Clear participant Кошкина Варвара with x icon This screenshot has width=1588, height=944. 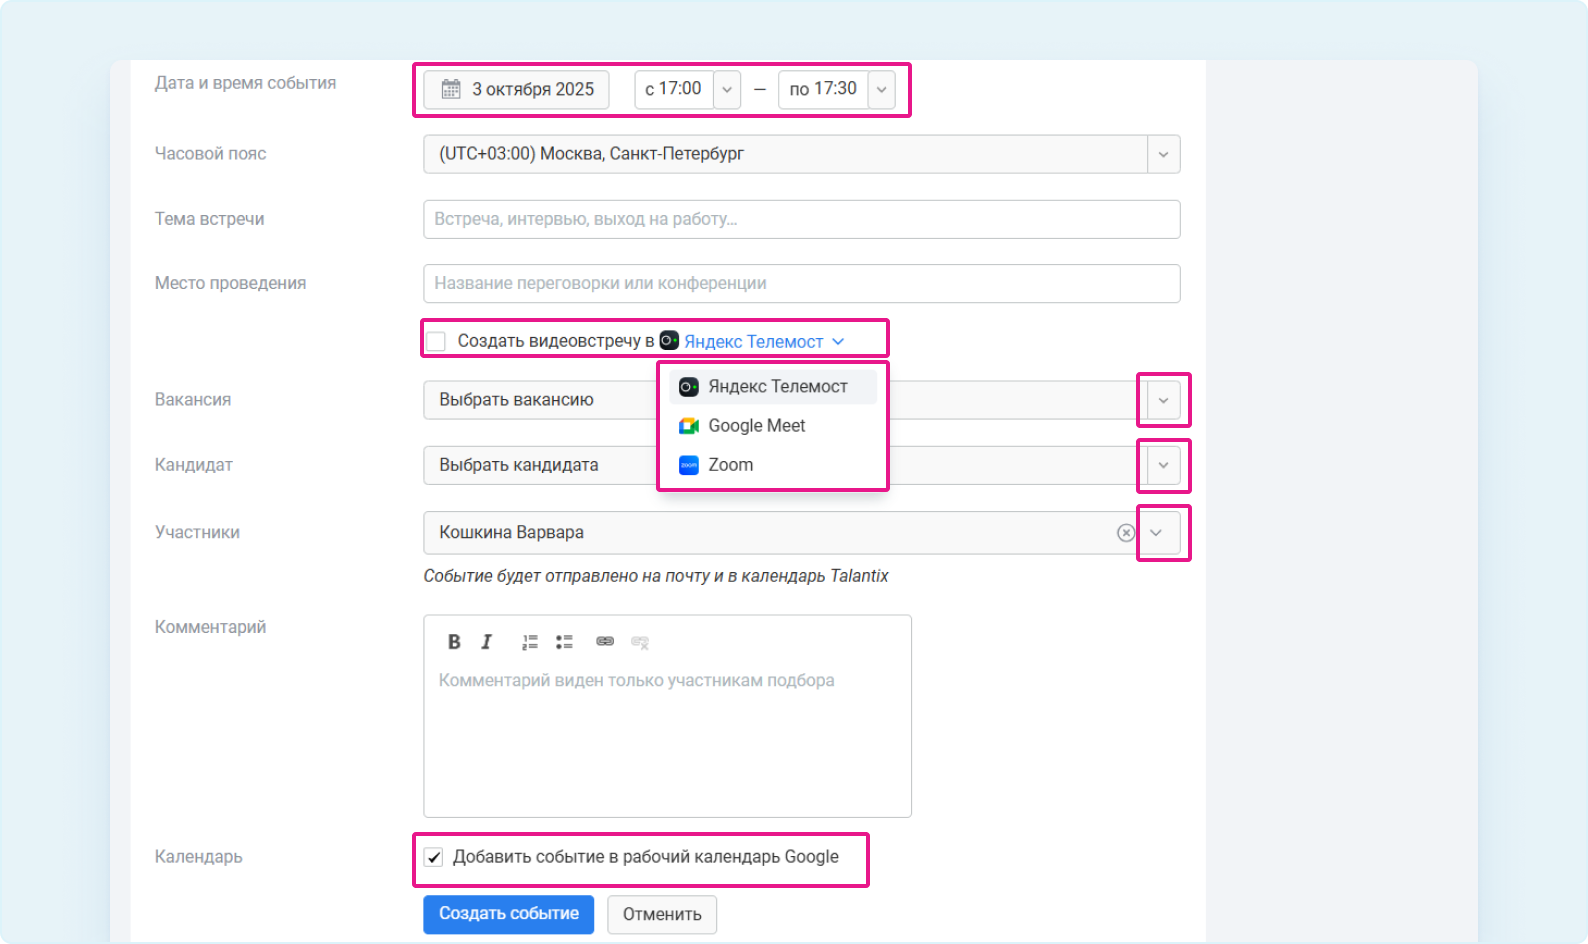(1126, 533)
